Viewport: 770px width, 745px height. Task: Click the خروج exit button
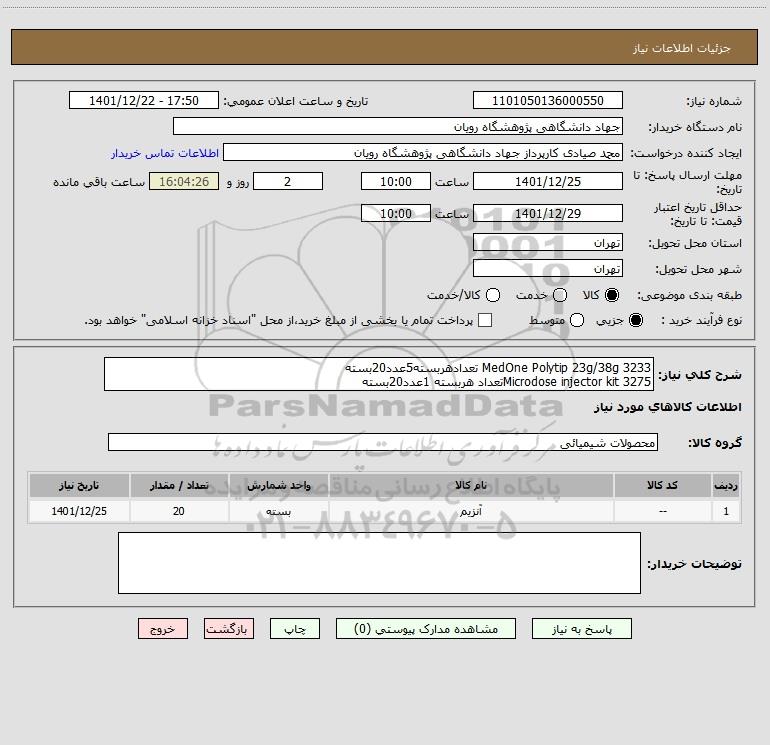pos(163,629)
